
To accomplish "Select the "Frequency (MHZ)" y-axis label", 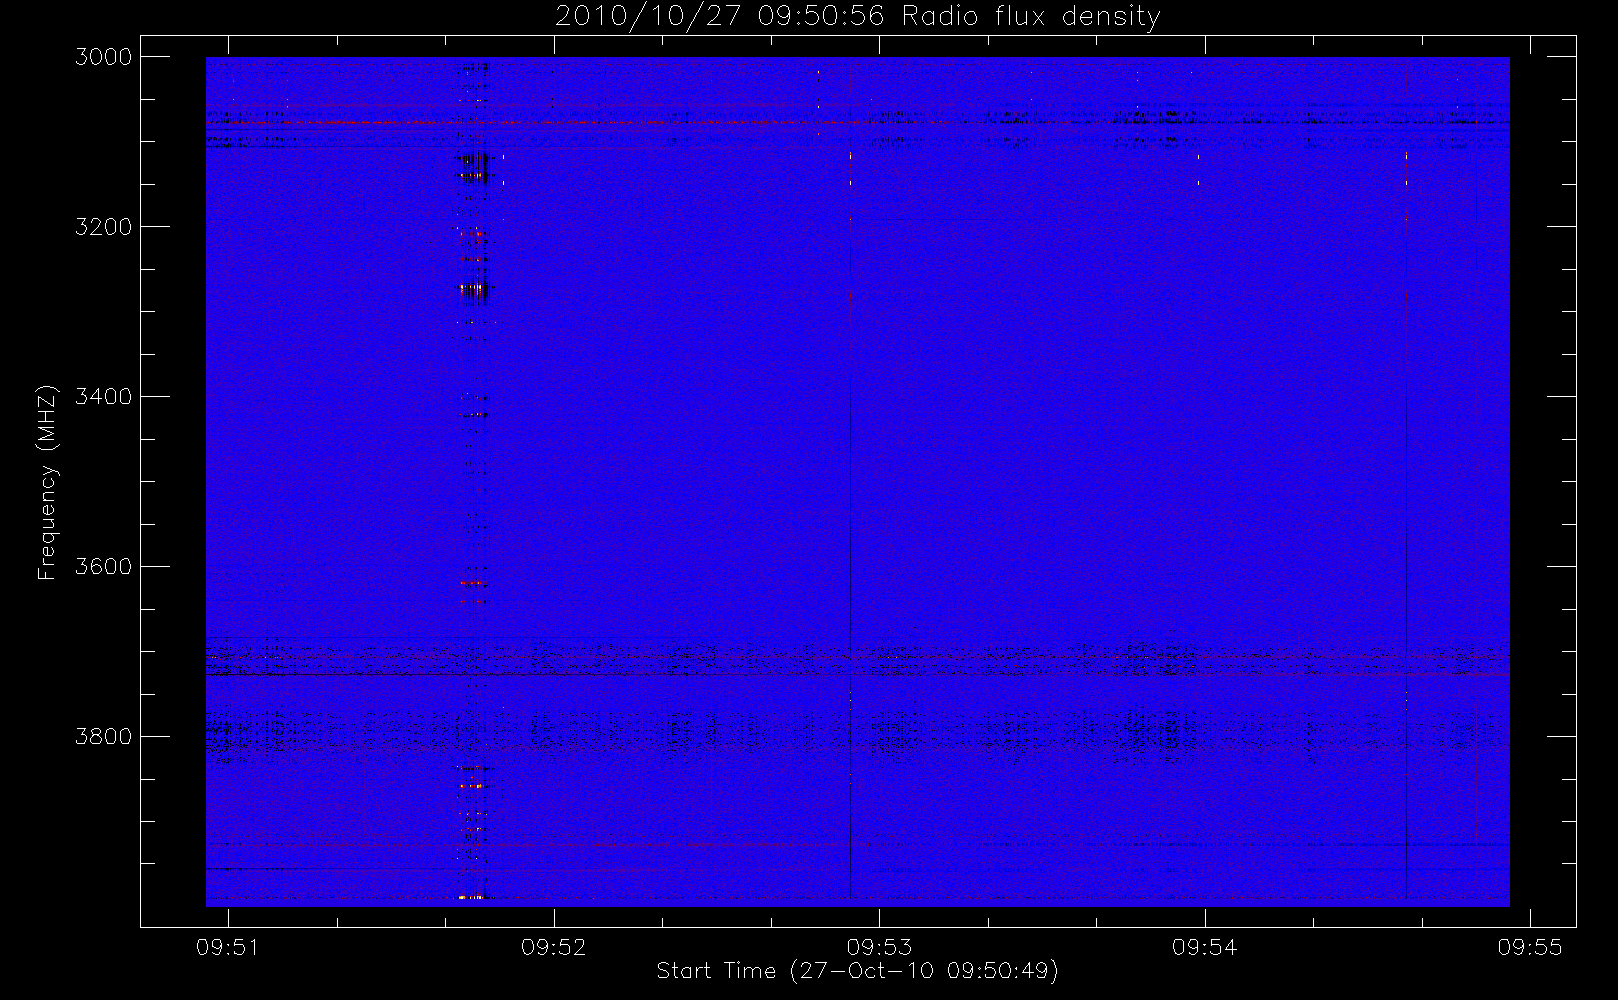I will [46, 482].
